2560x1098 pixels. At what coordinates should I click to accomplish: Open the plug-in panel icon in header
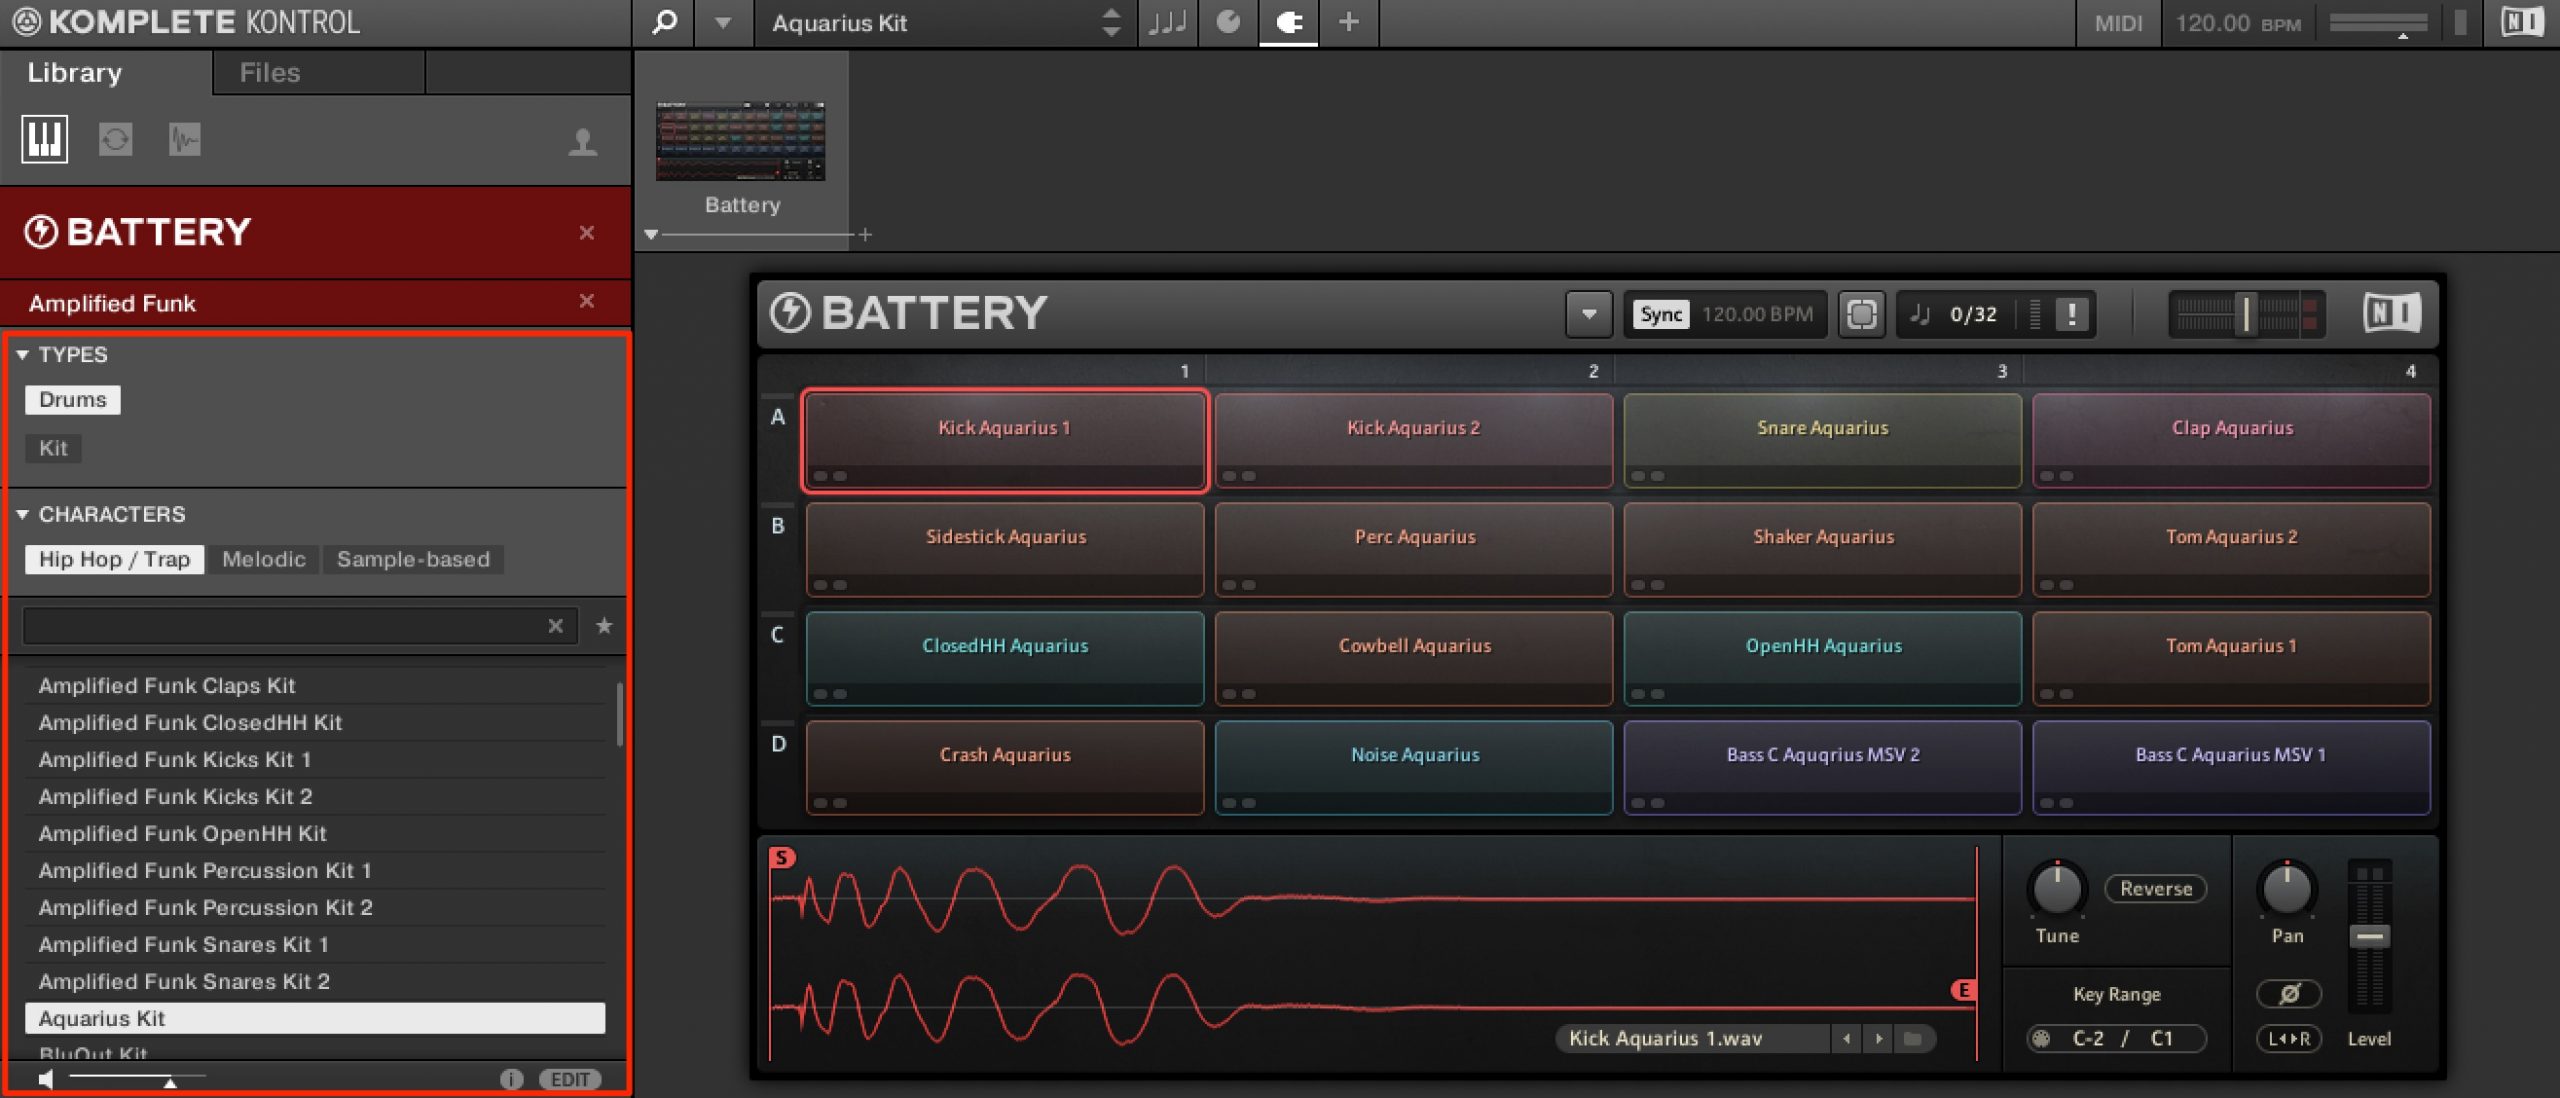click(1228, 22)
